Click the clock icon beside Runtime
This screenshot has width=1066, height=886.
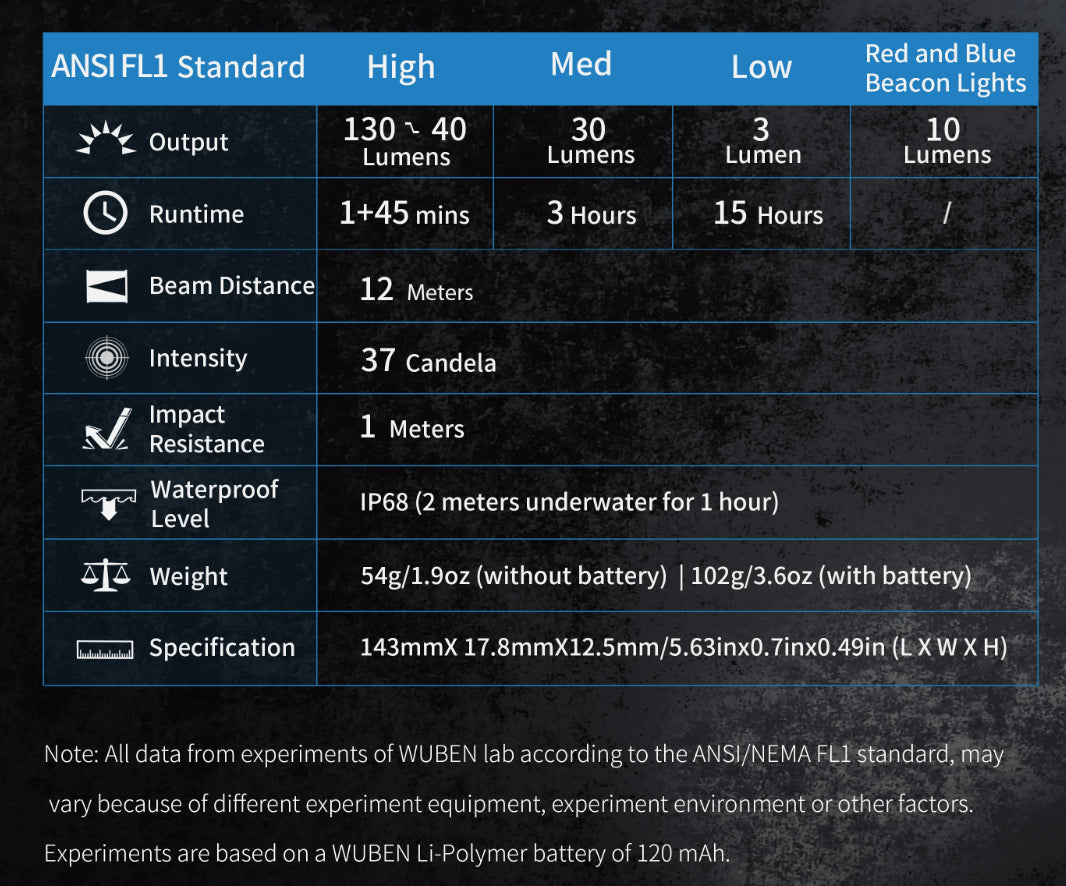click(x=105, y=214)
